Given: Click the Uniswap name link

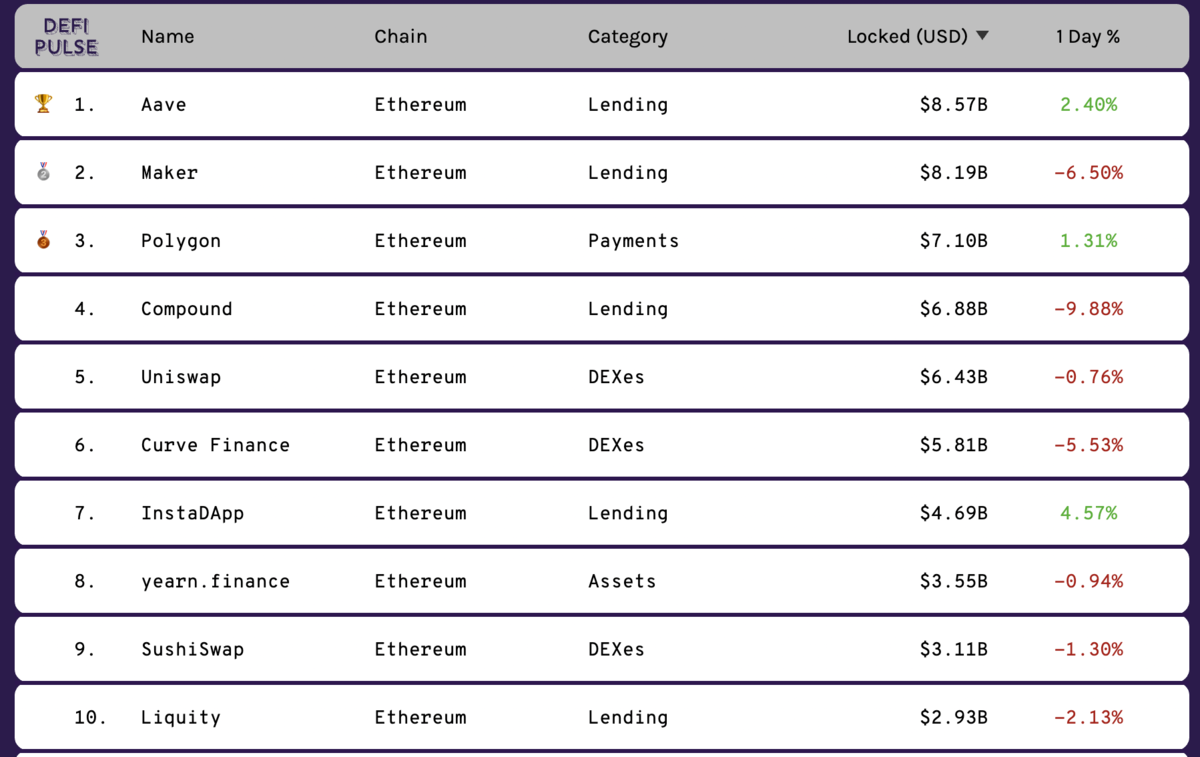Looking at the screenshot, I should (x=180, y=377).
